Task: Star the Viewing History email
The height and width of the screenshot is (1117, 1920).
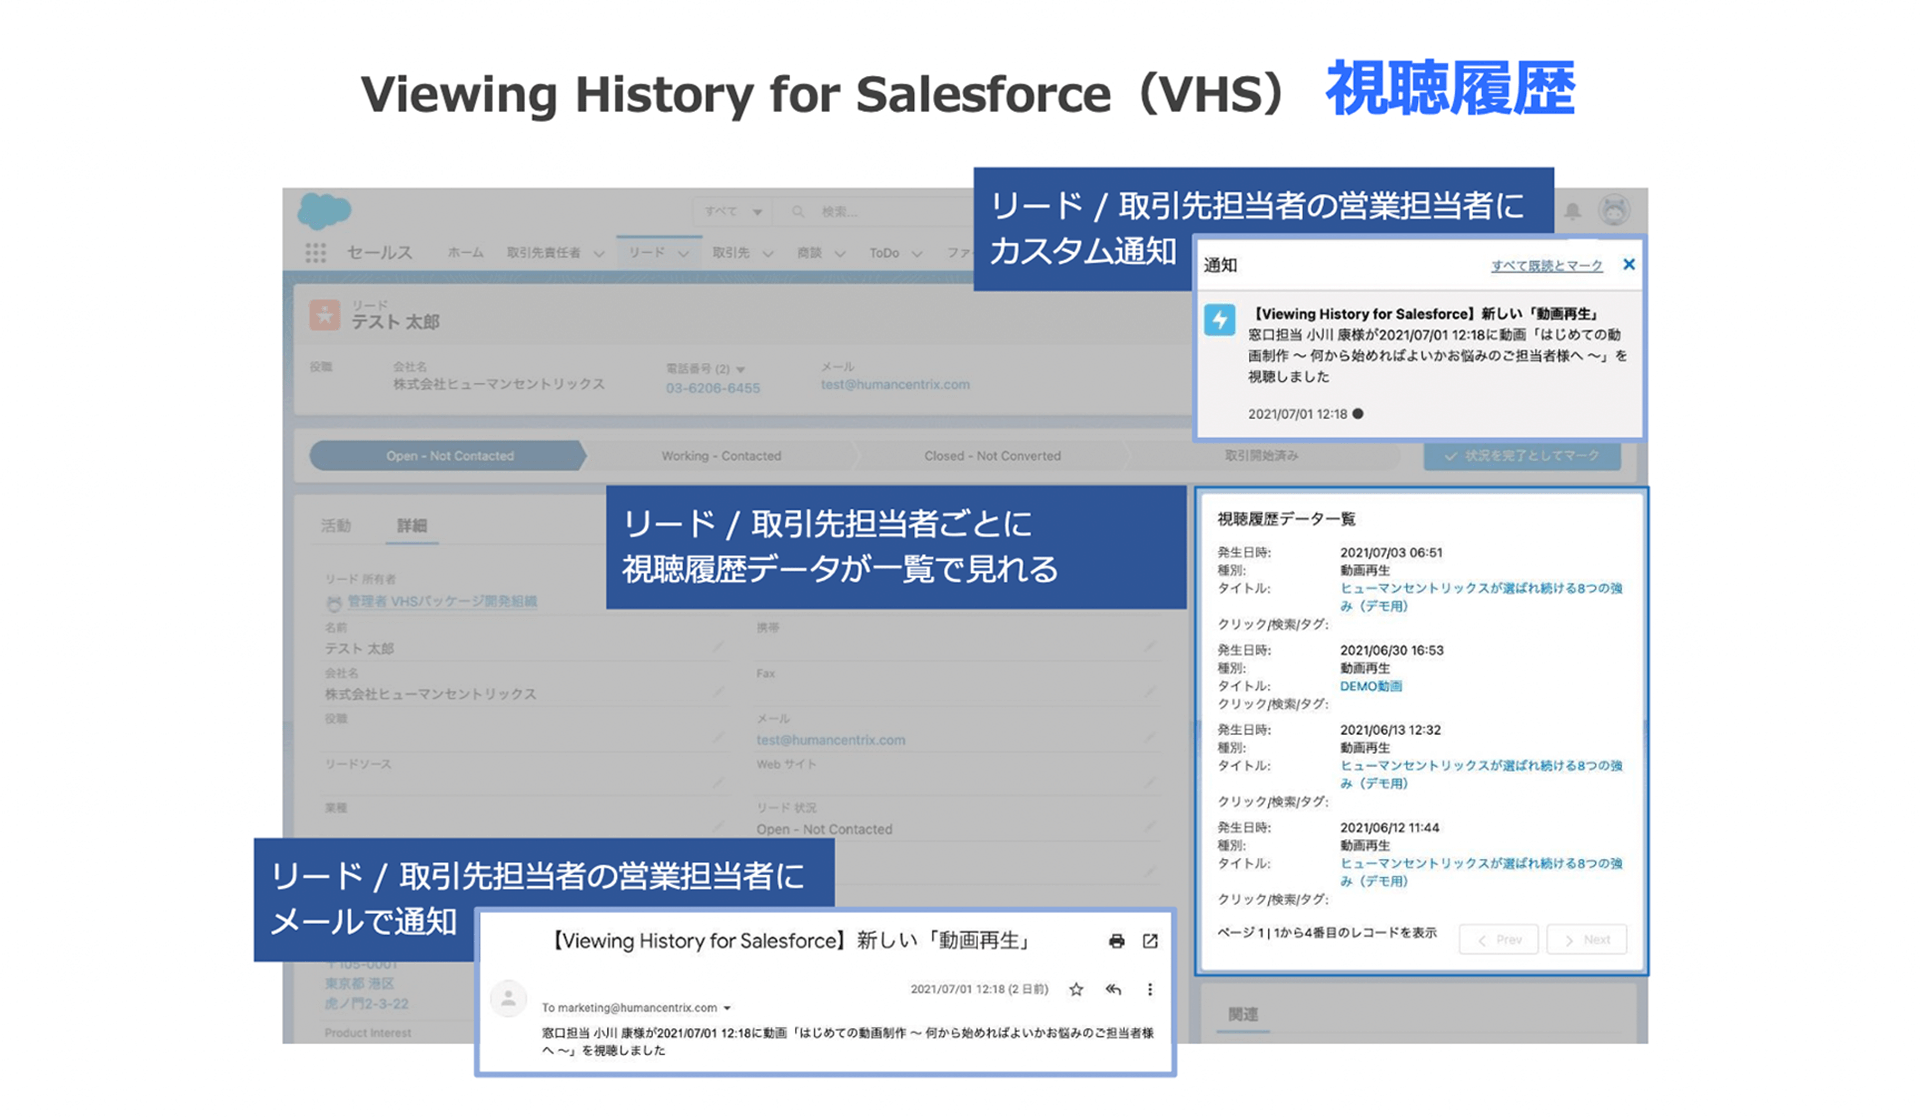Action: coord(1076,989)
